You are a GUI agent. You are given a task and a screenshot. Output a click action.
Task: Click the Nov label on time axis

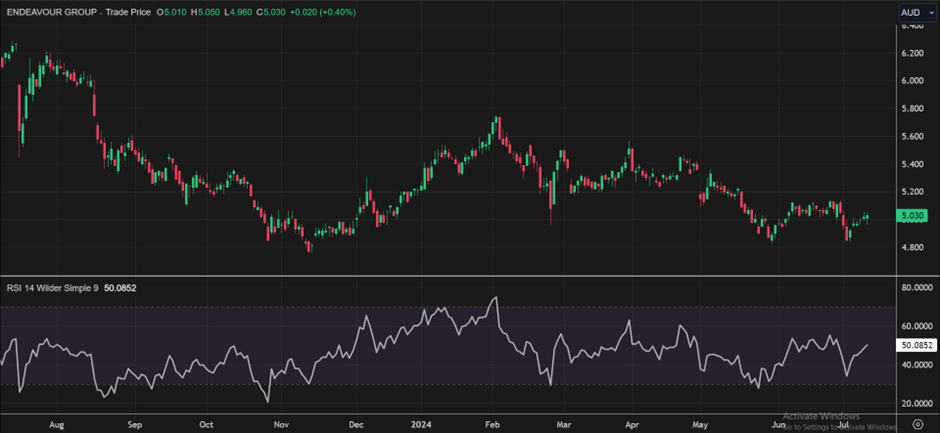pyautogui.click(x=279, y=424)
